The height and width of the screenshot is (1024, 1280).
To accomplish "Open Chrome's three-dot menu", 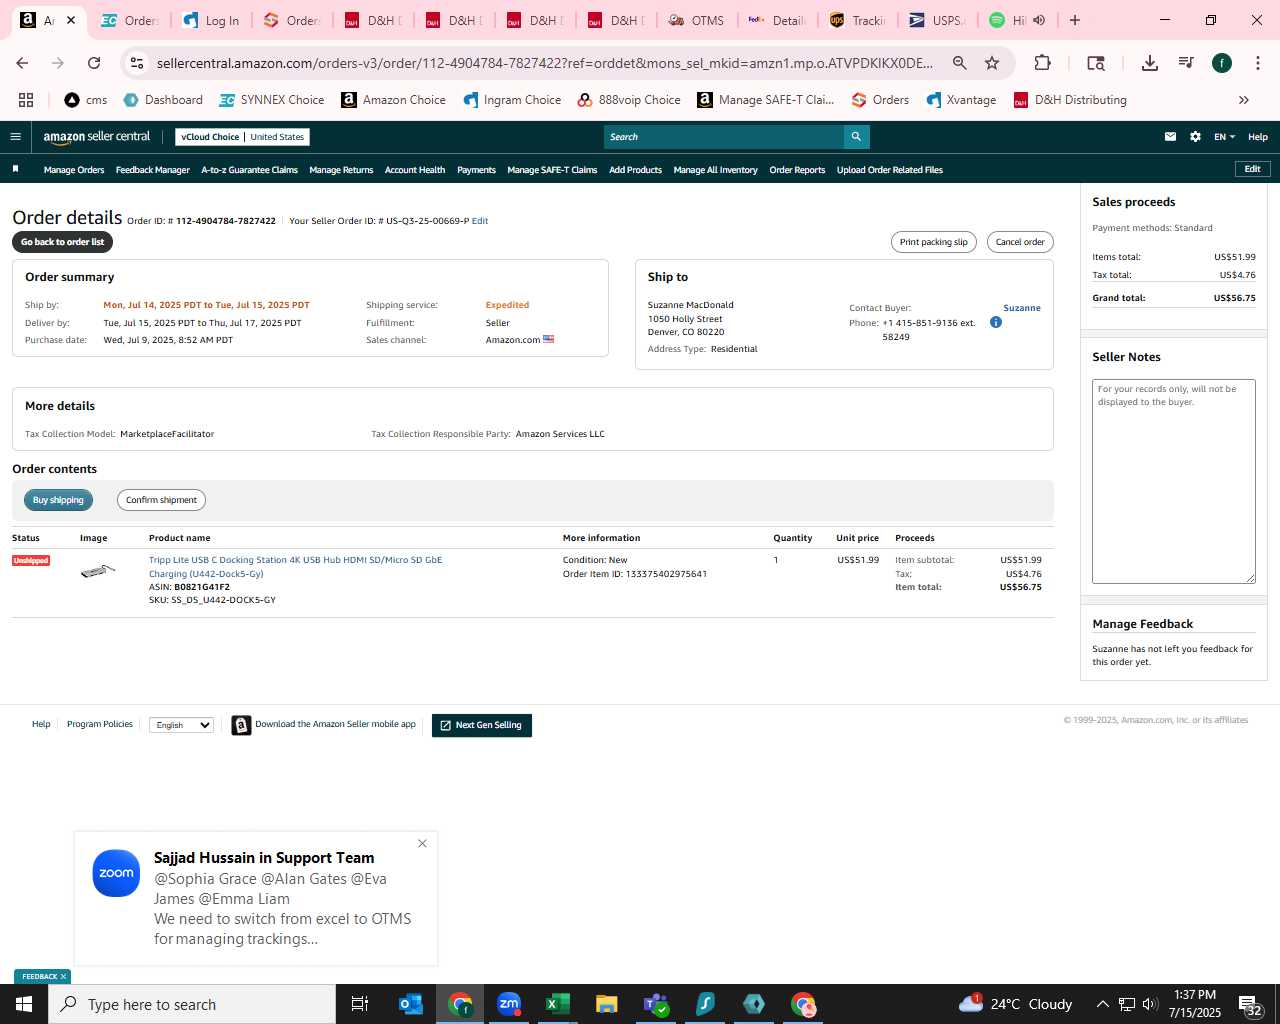I will 1257,63.
